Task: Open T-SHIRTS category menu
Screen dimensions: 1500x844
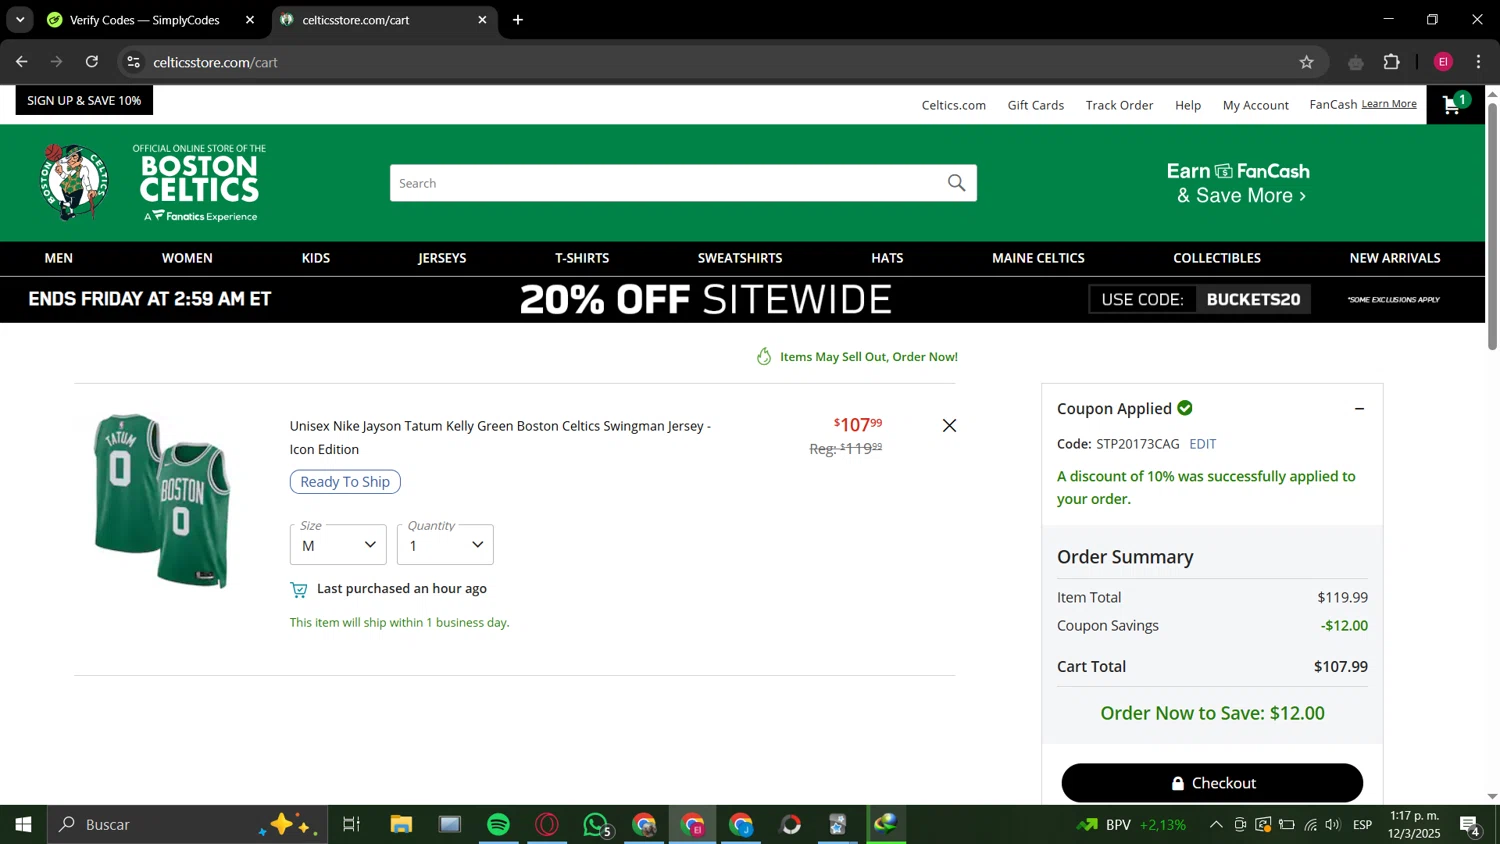Action: pos(582,258)
